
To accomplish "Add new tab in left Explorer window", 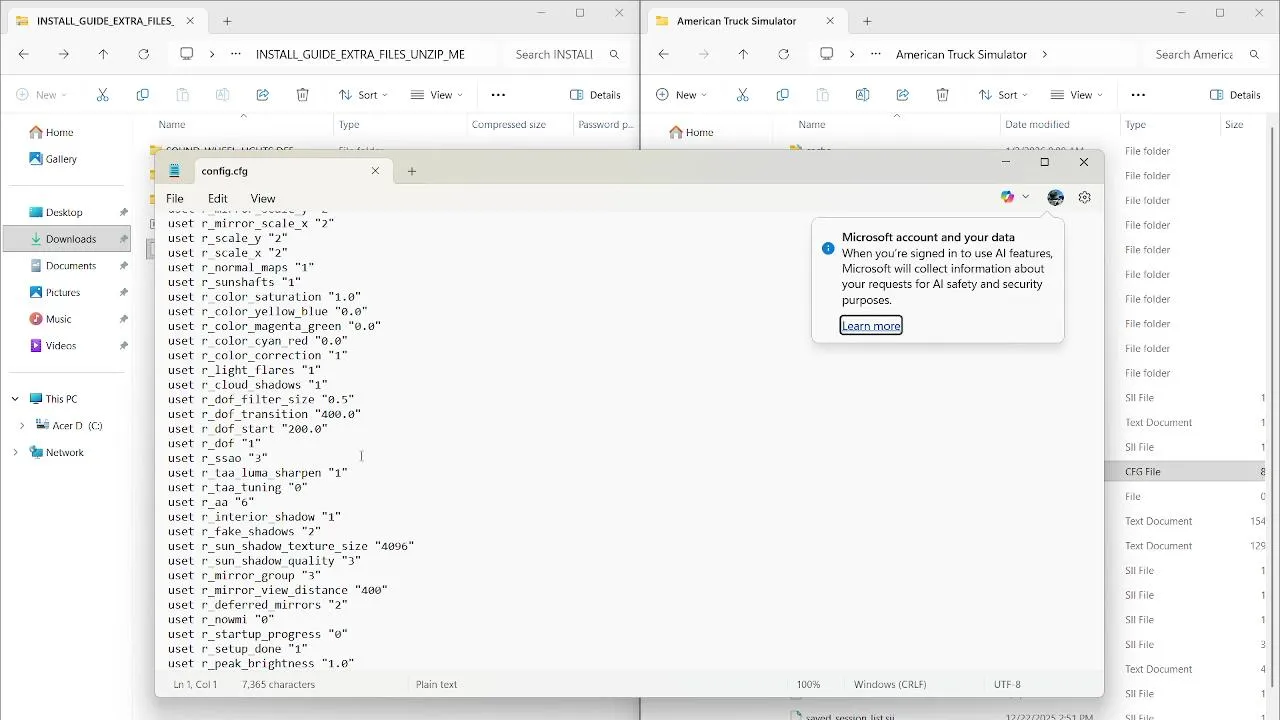I will pos(227,21).
